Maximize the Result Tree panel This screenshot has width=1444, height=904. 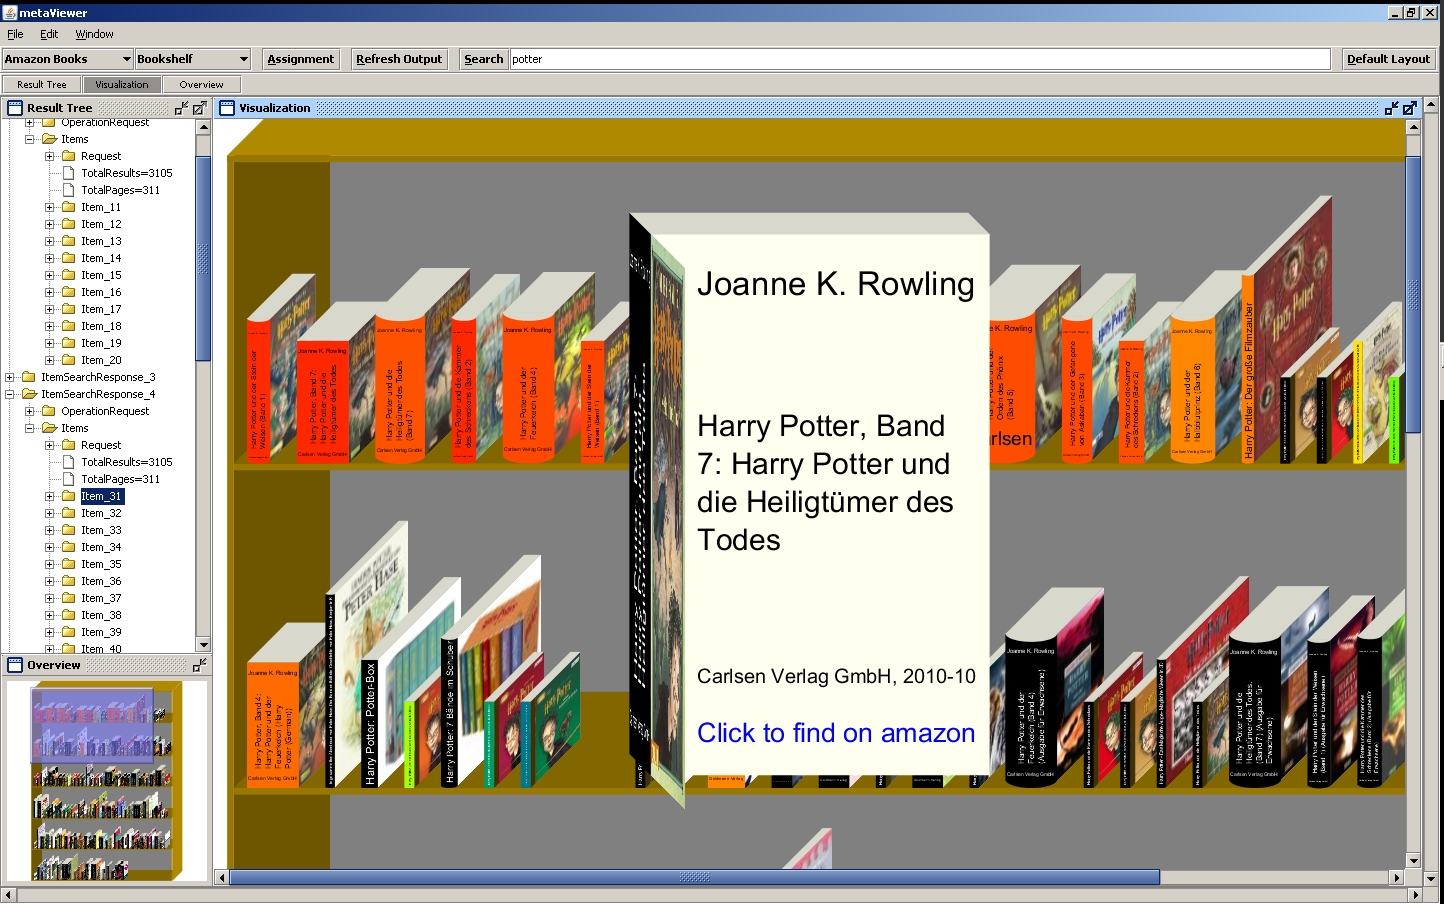pos(199,108)
